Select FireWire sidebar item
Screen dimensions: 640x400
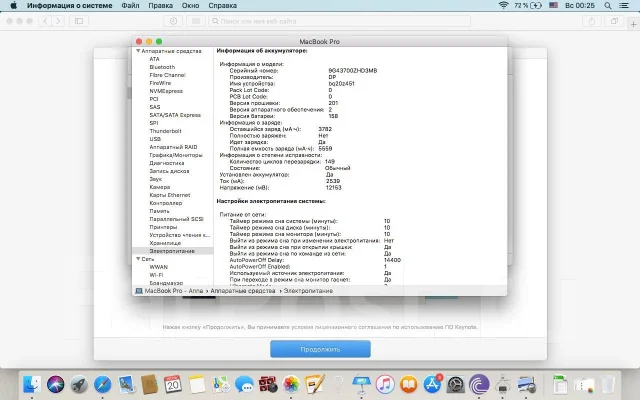click(160, 83)
